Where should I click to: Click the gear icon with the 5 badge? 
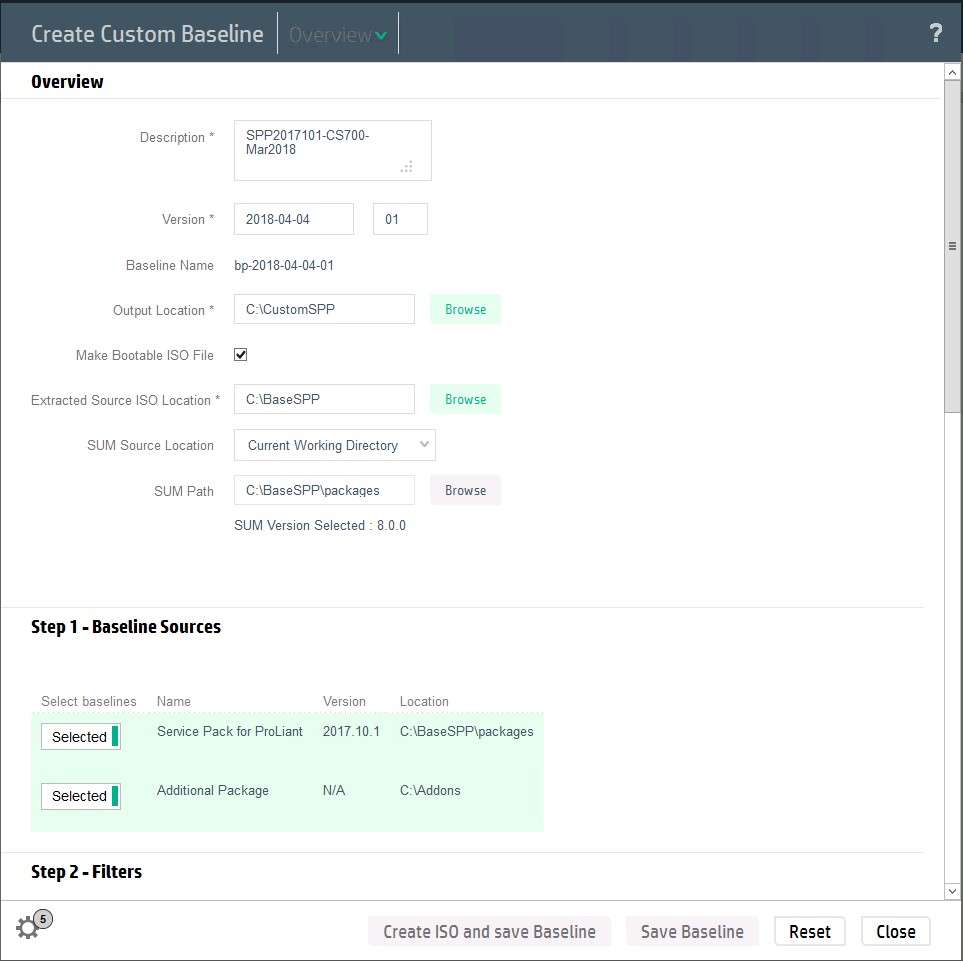coord(27,927)
